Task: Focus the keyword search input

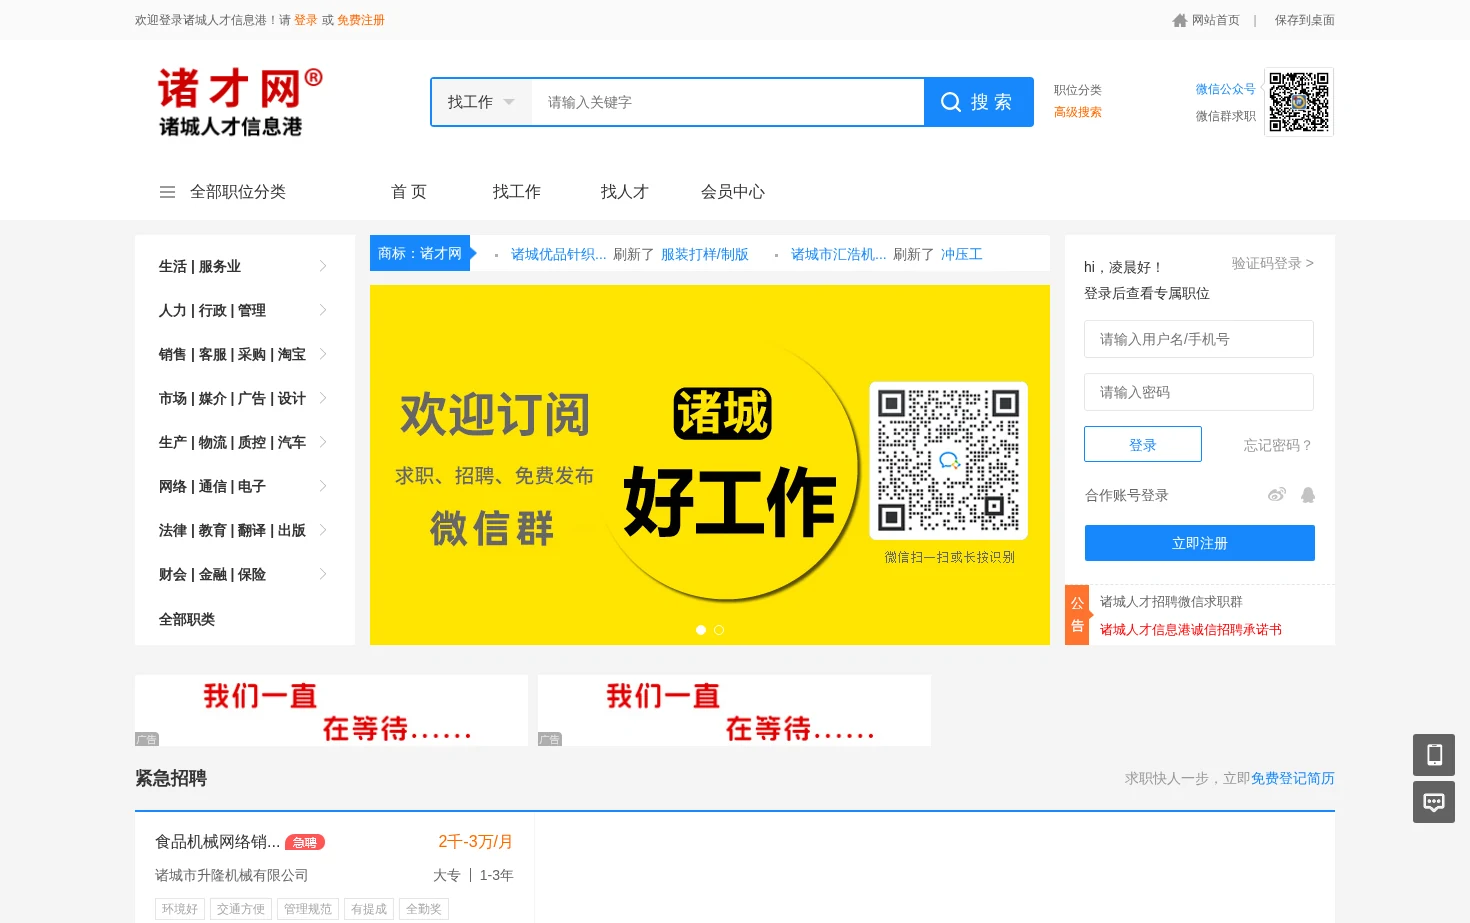Action: [x=728, y=102]
